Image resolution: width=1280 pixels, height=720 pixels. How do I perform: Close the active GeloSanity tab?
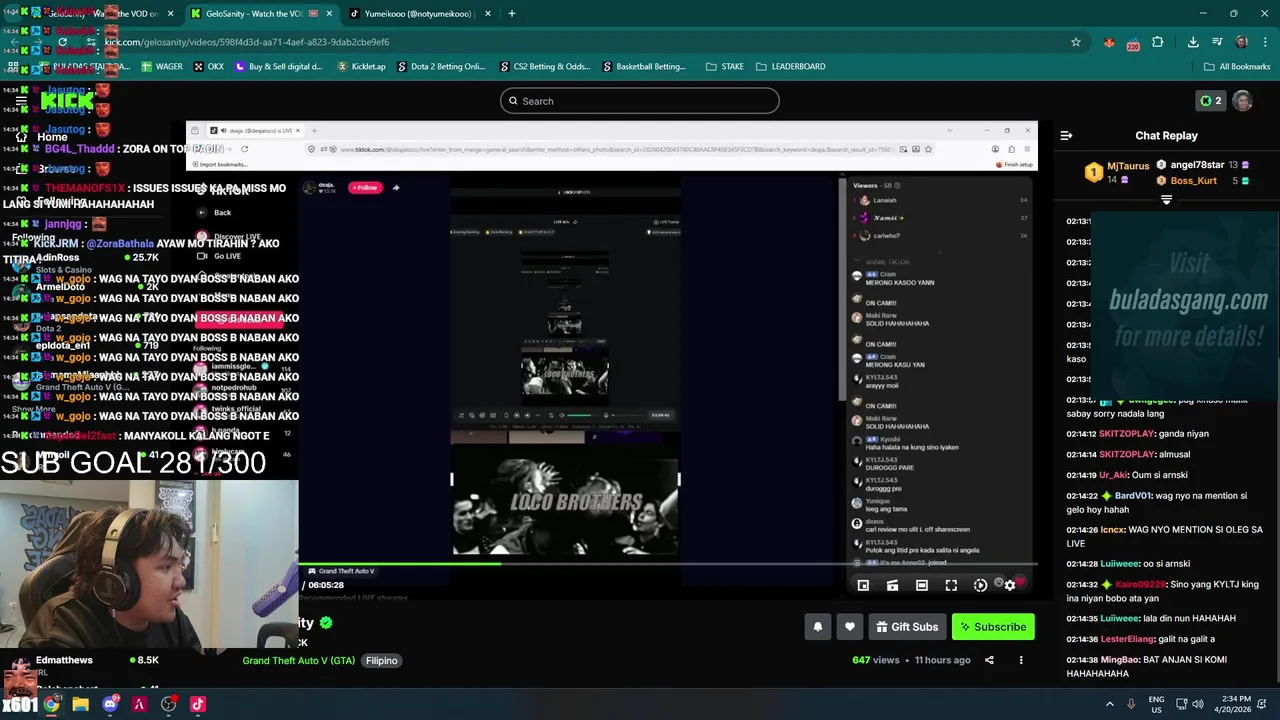(x=327, y=14)
